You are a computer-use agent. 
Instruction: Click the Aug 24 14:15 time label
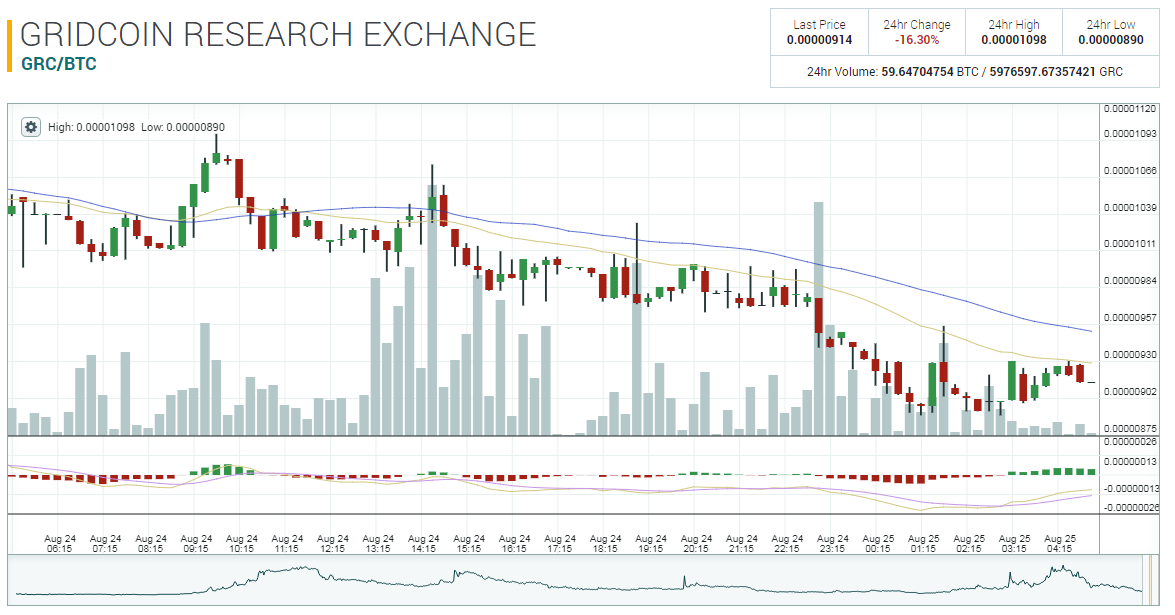(423, 544)
